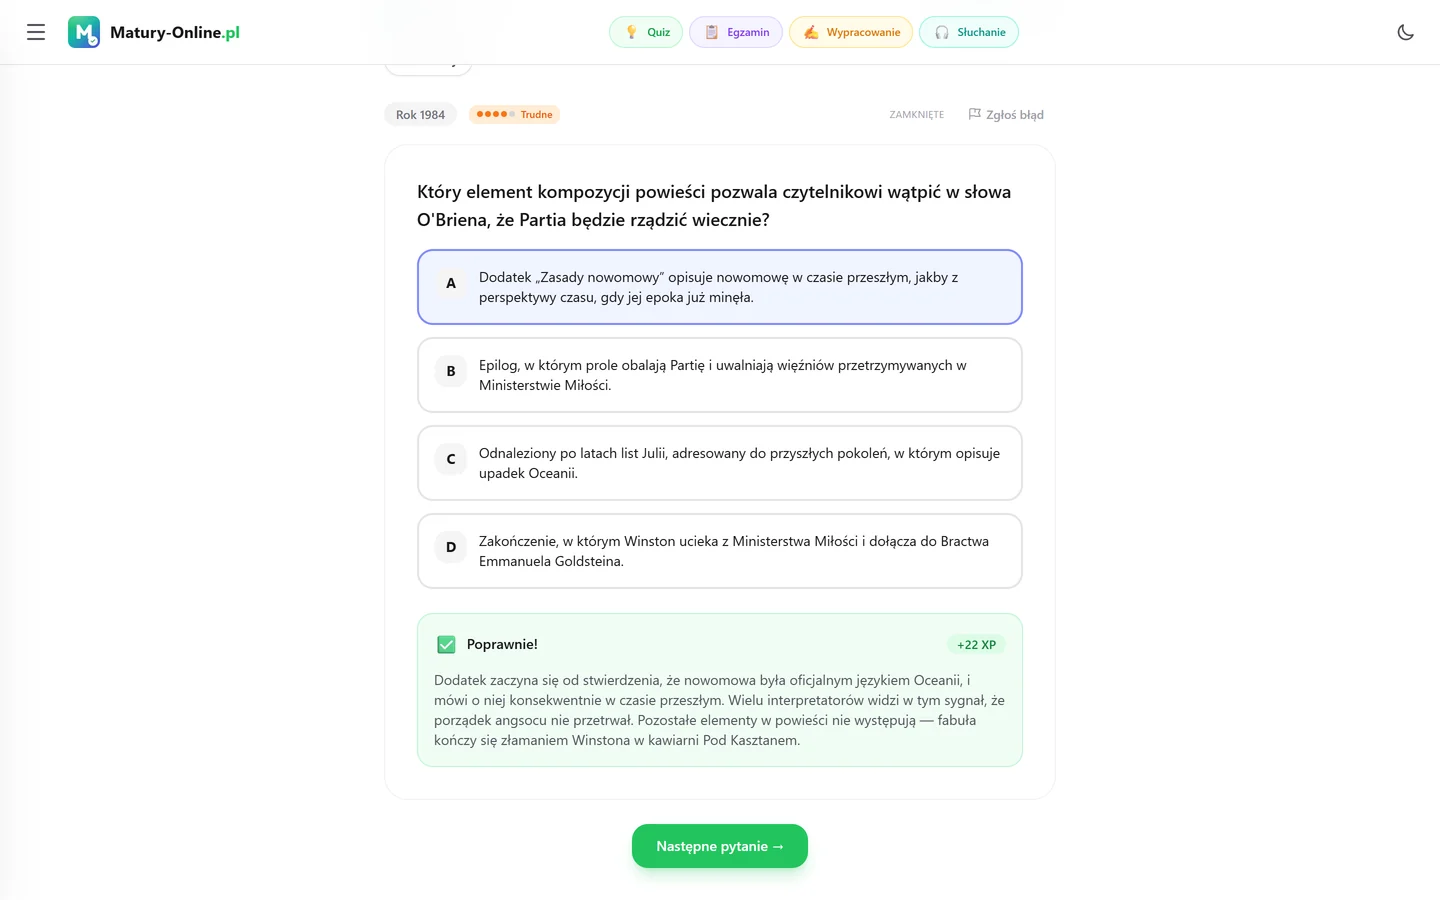
Task: Click the Matury-Online.pl logo icon
Action: click(x=84, y=32)
